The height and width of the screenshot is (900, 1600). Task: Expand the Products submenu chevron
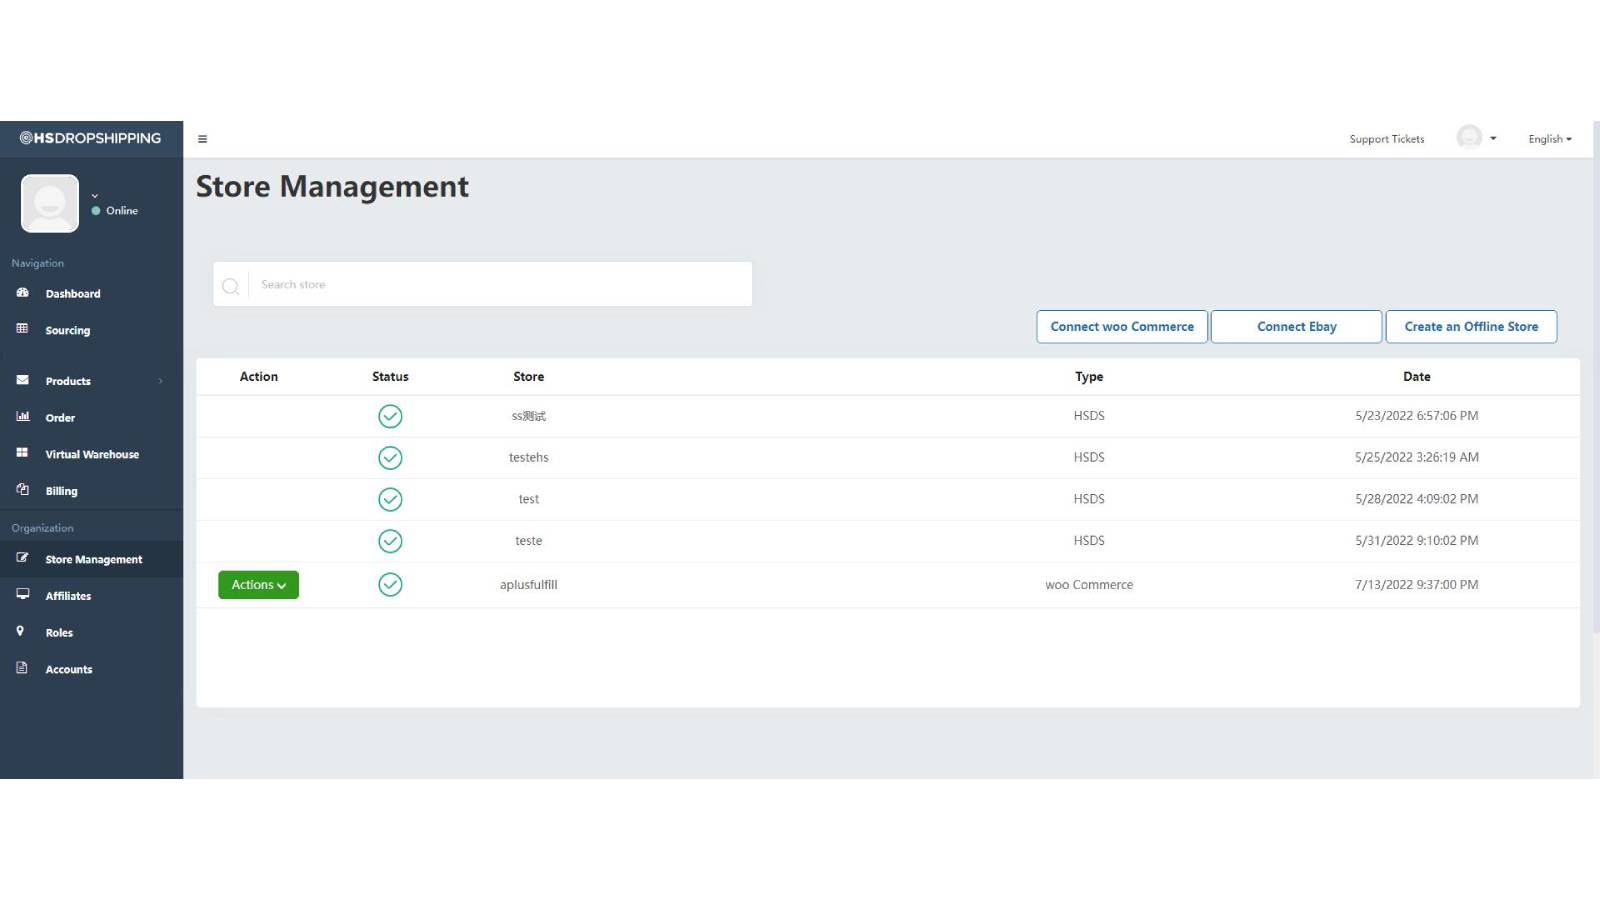coord(160,381)
